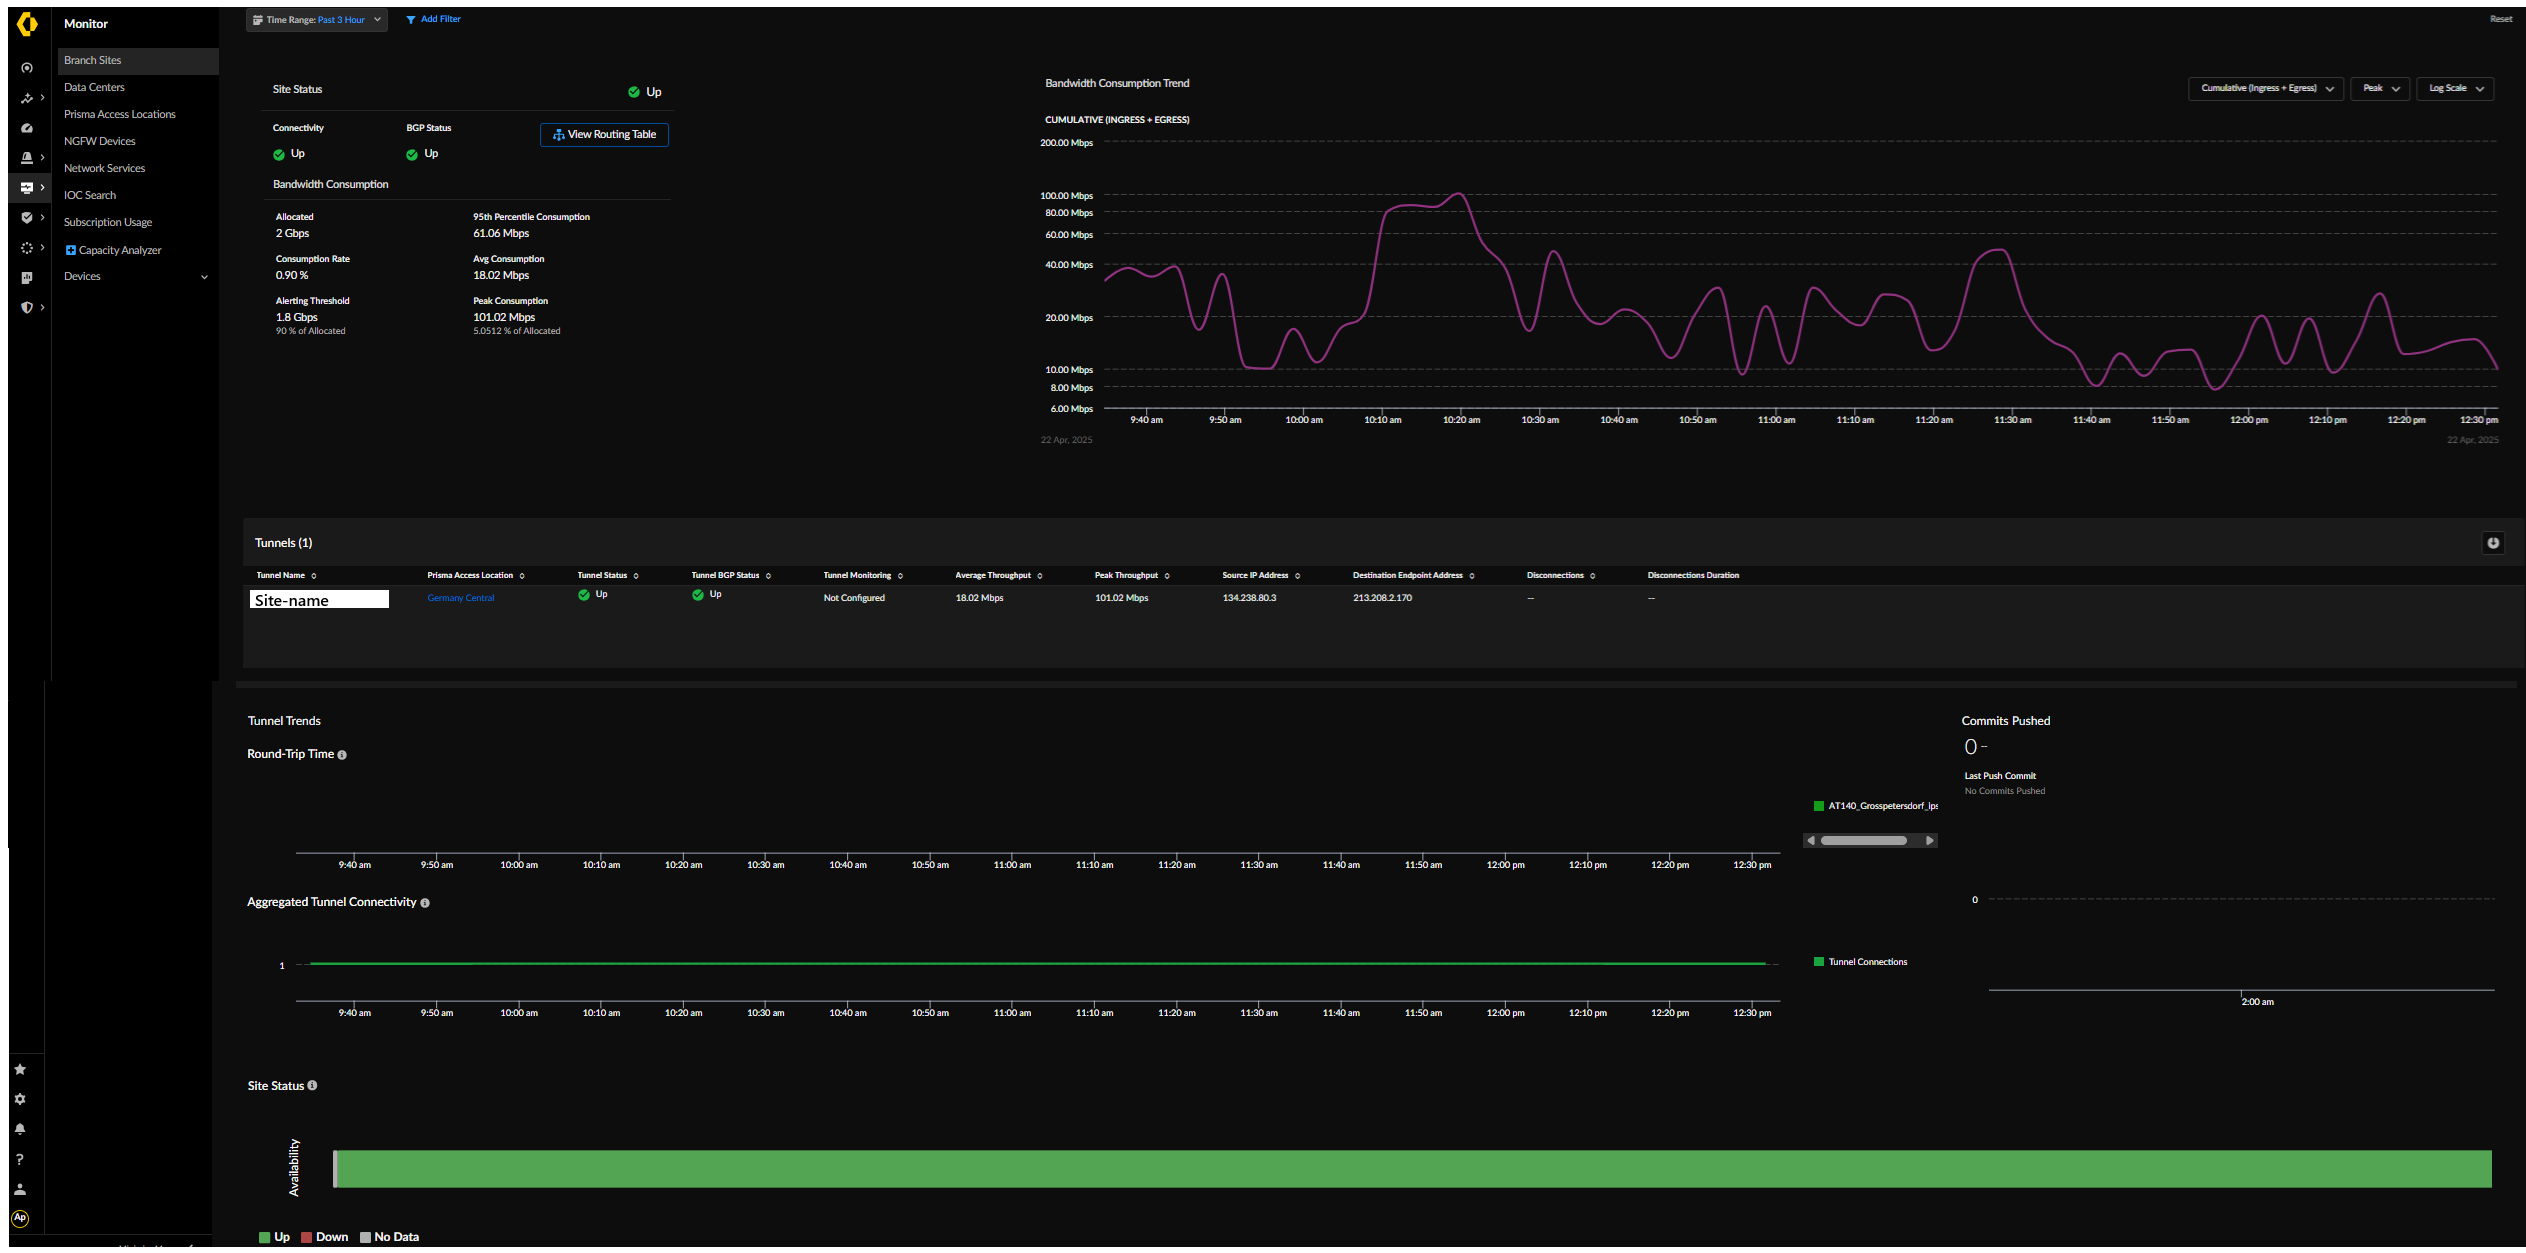Click the settings gear icon in sidebar
This screenshot has width=2526, height=1253.
click(20, 1099)
